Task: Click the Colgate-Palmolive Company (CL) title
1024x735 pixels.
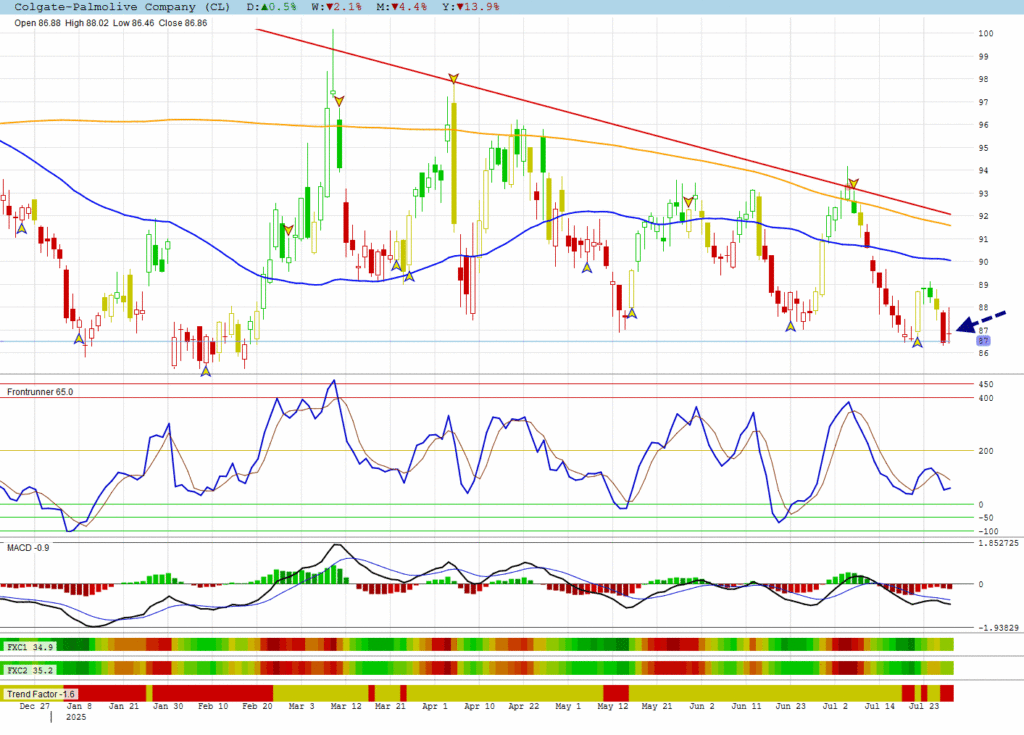Action: click(122, 7)
